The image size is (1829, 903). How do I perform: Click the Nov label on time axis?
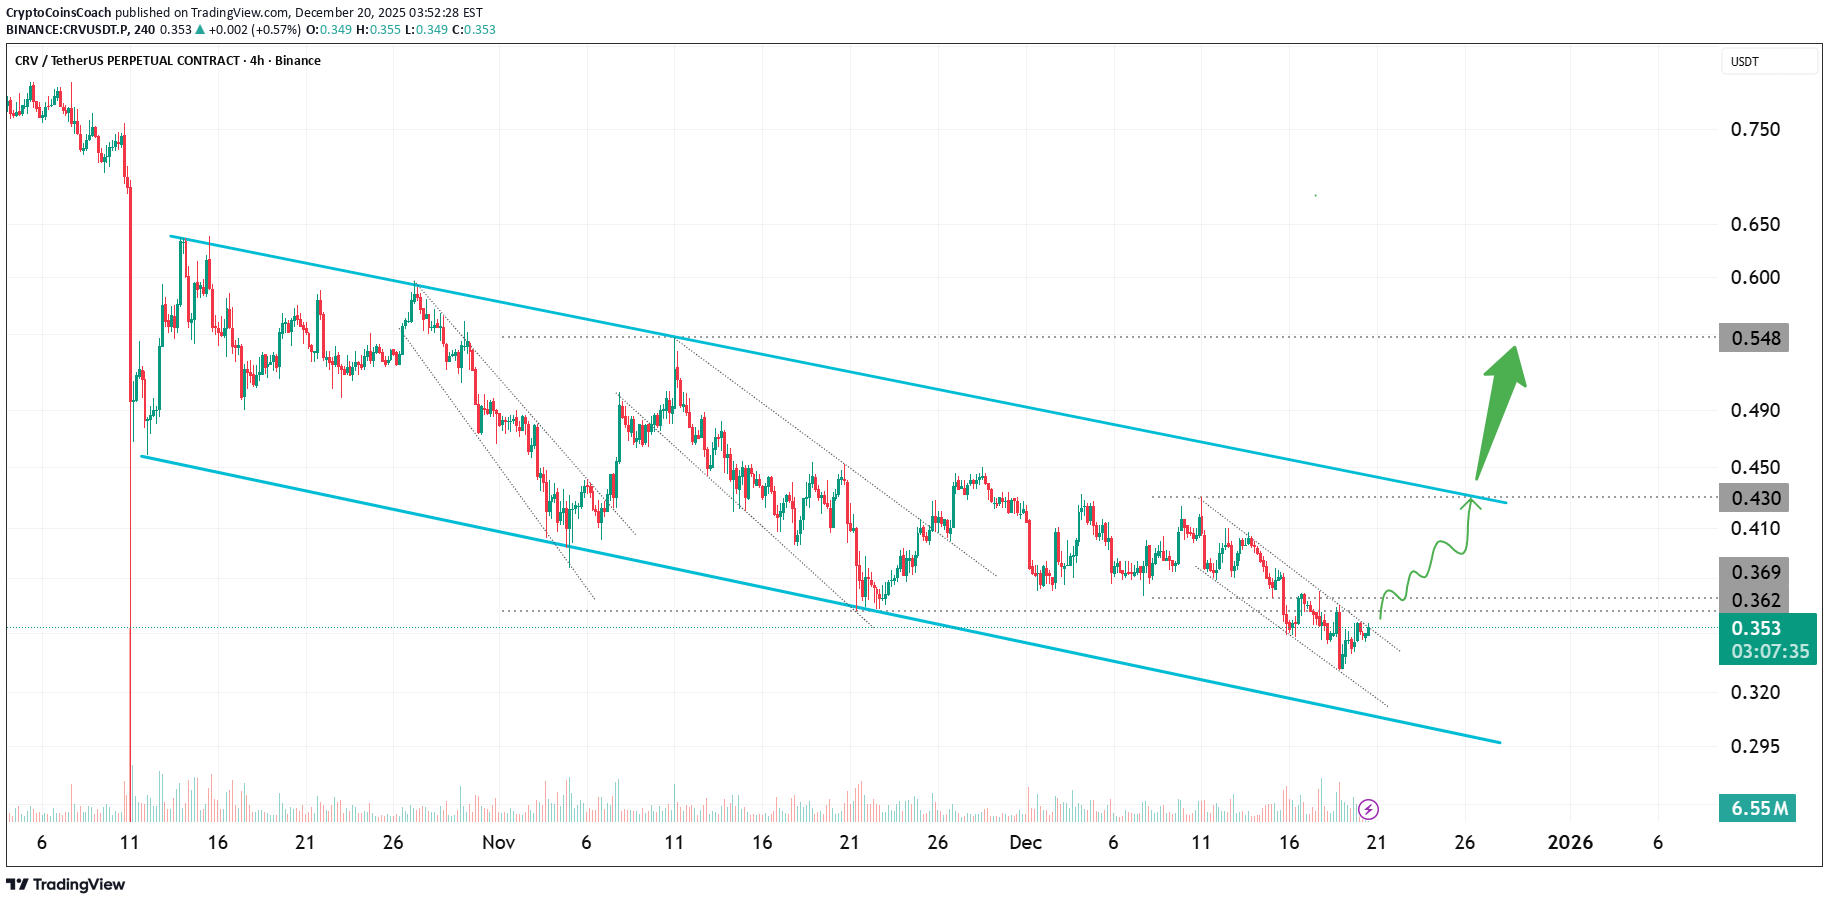(x=498, y=842)
